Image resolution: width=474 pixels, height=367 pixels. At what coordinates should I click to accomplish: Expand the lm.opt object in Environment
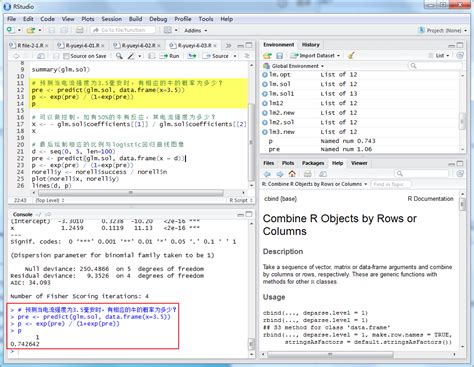(265, 75)
